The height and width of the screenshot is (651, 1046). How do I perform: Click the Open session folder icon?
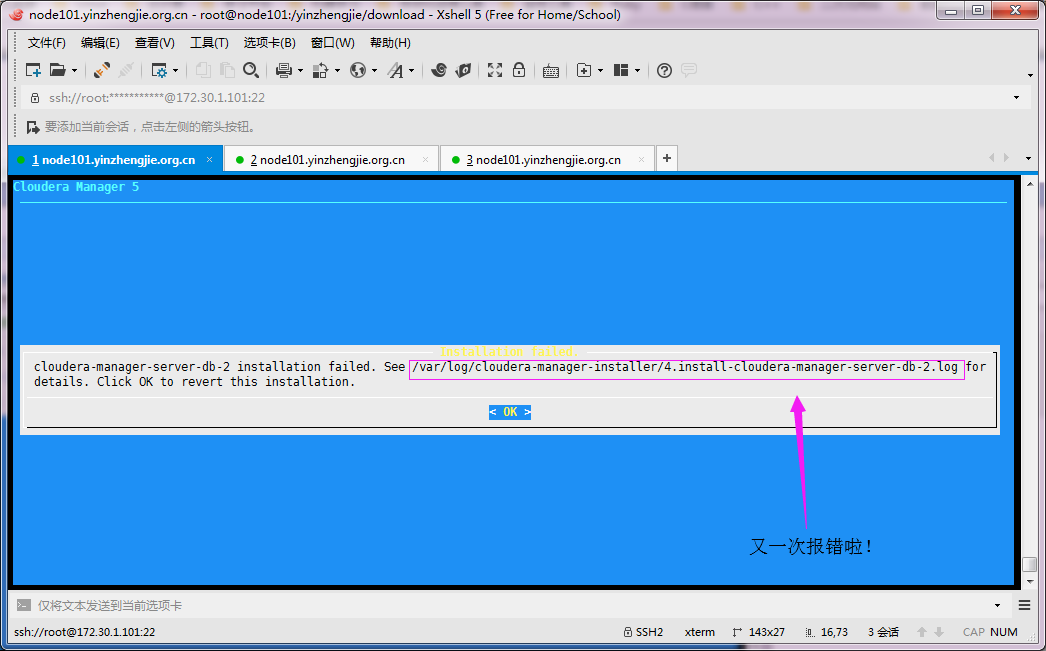click(x=58, y=70)
